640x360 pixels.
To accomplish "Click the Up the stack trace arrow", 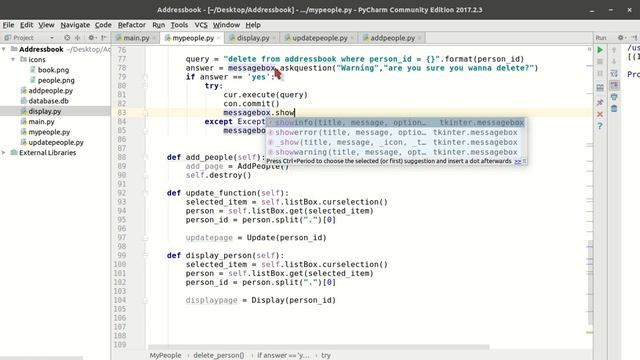I will pyautogui.click(x=614, y=50).
